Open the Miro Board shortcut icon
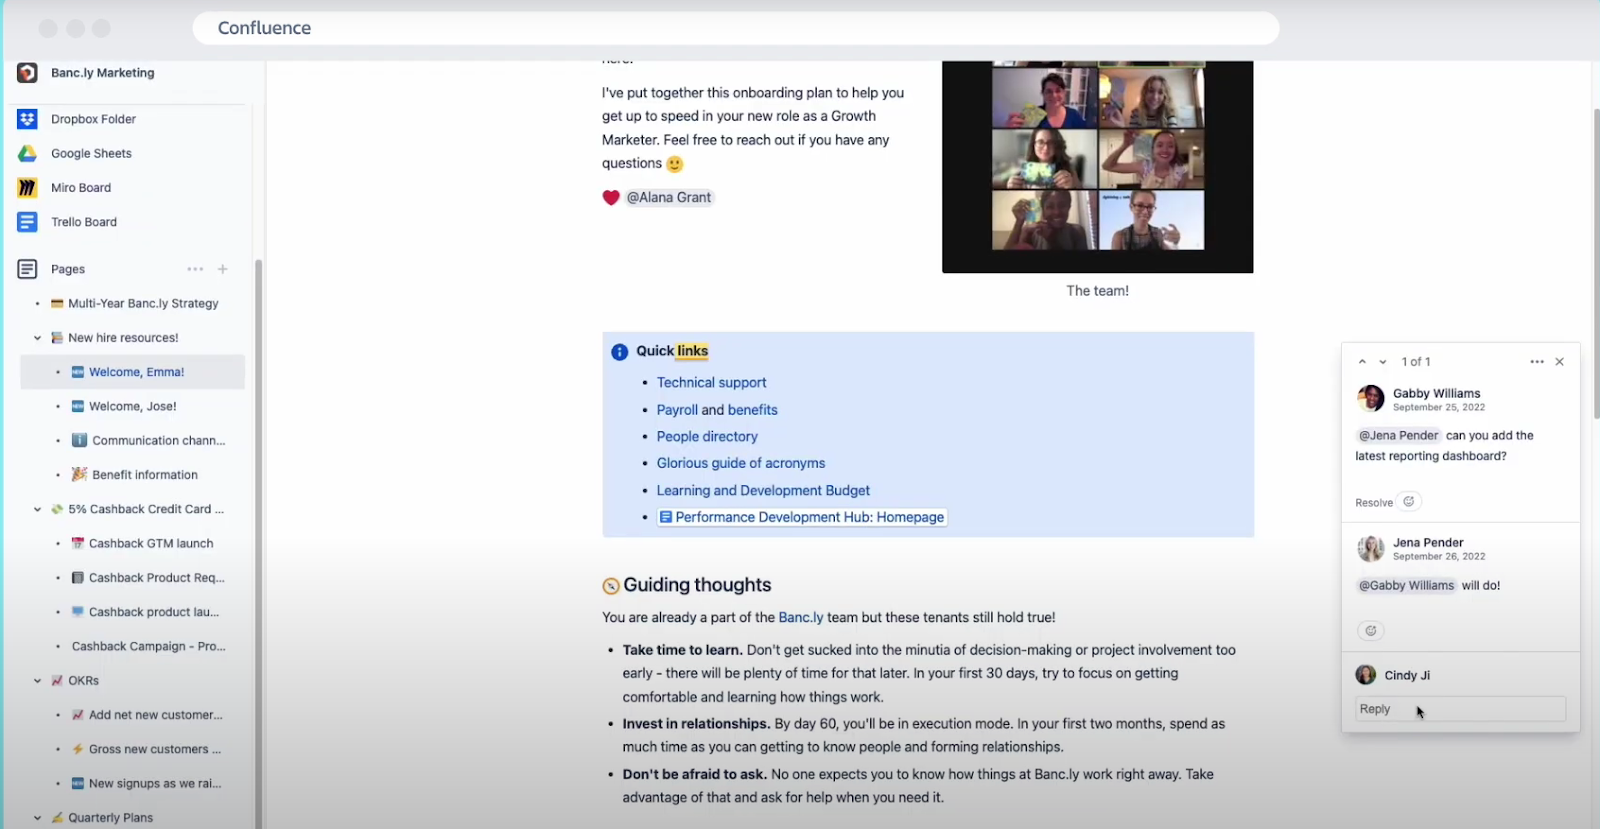The image size is (1600, 829). (x=27, y=188)
